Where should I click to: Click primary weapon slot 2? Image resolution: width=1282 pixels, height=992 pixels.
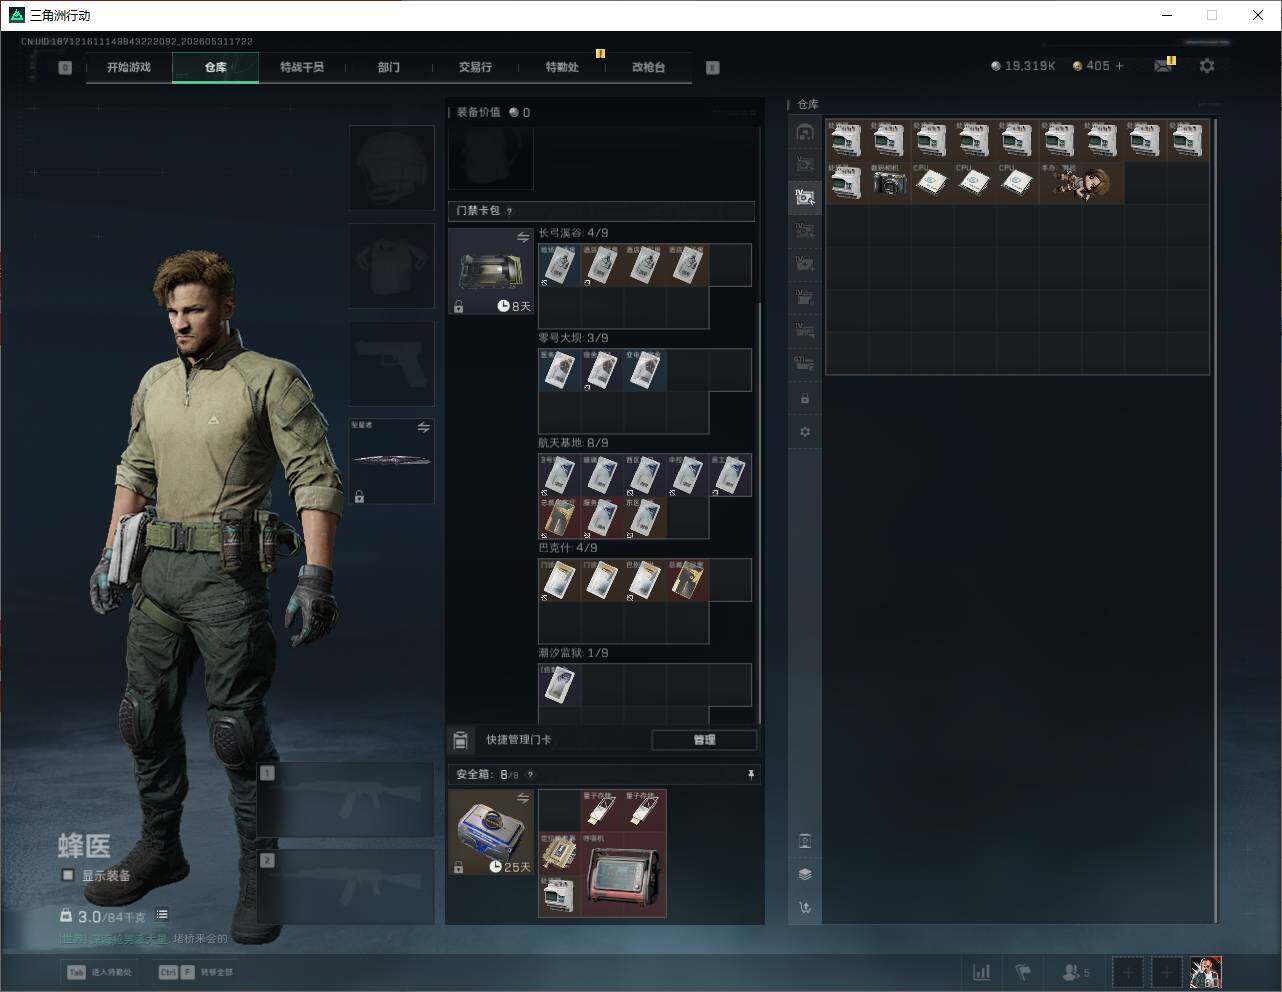click(x=346, y=887)
